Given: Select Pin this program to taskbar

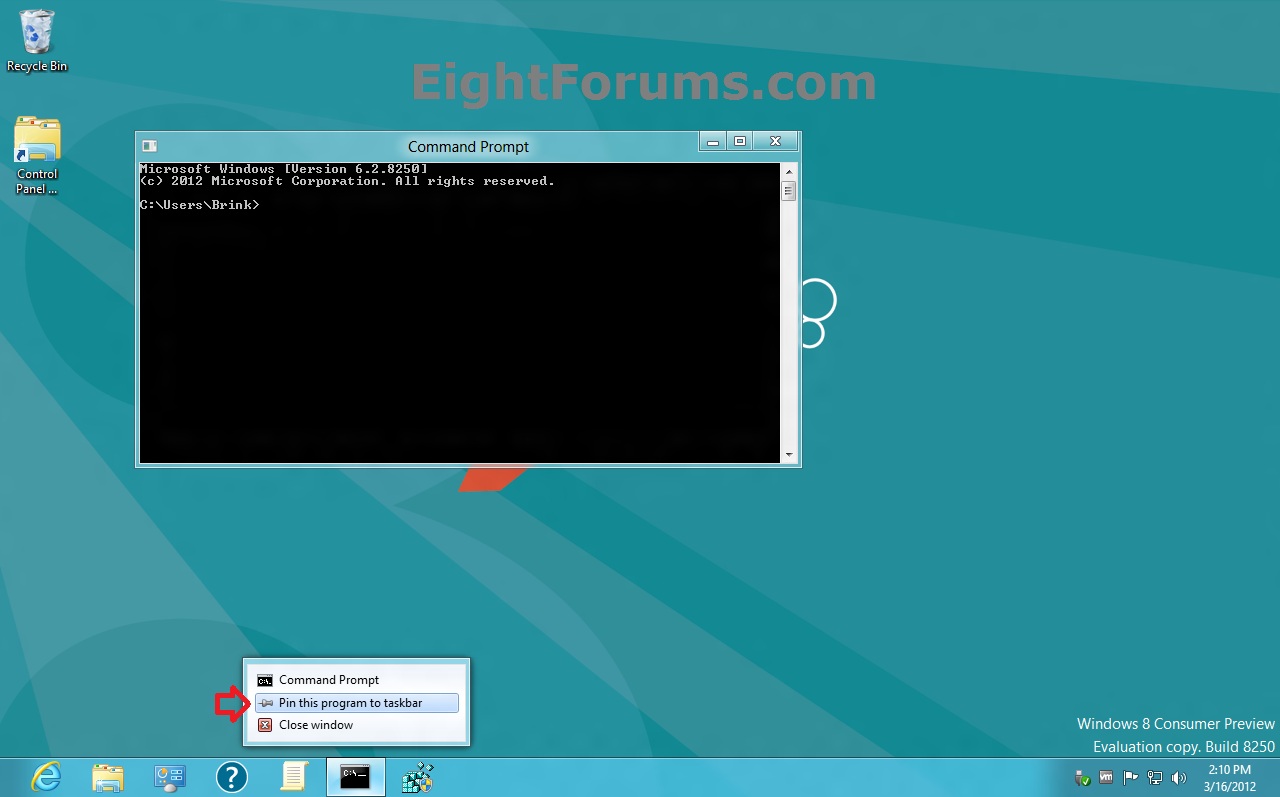Looking at the screenshot, I should [x=357, y=703].
